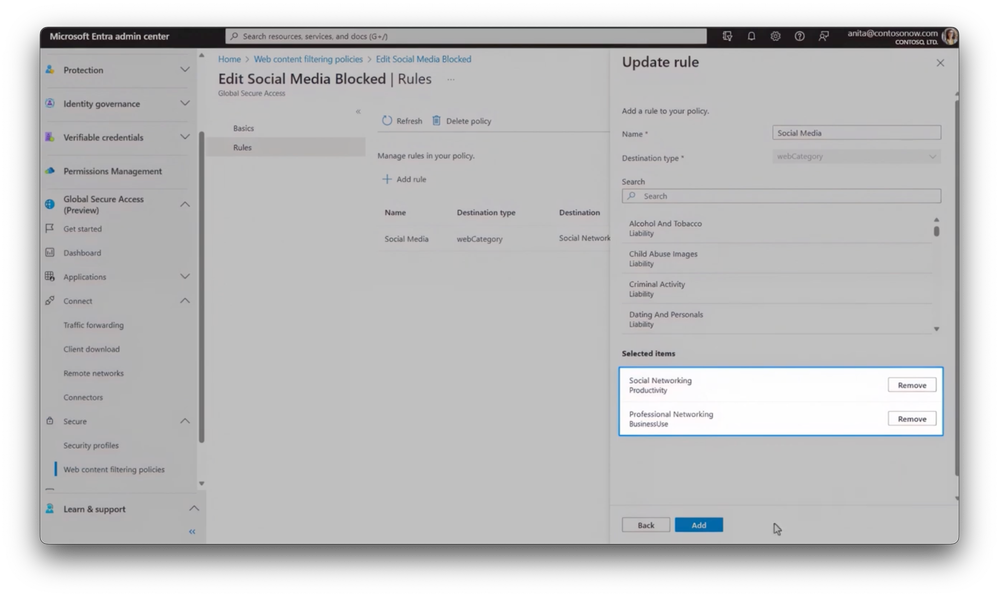This screenshot has width=999, height=597.
Task: Click the Dashboard icon
Action: tap(50, 252)
